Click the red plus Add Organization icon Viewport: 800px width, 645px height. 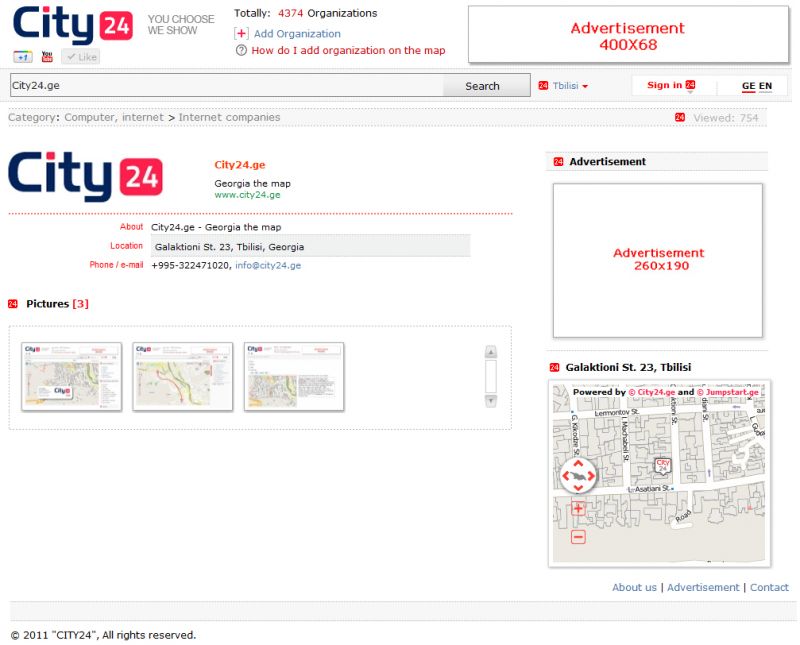241,33
